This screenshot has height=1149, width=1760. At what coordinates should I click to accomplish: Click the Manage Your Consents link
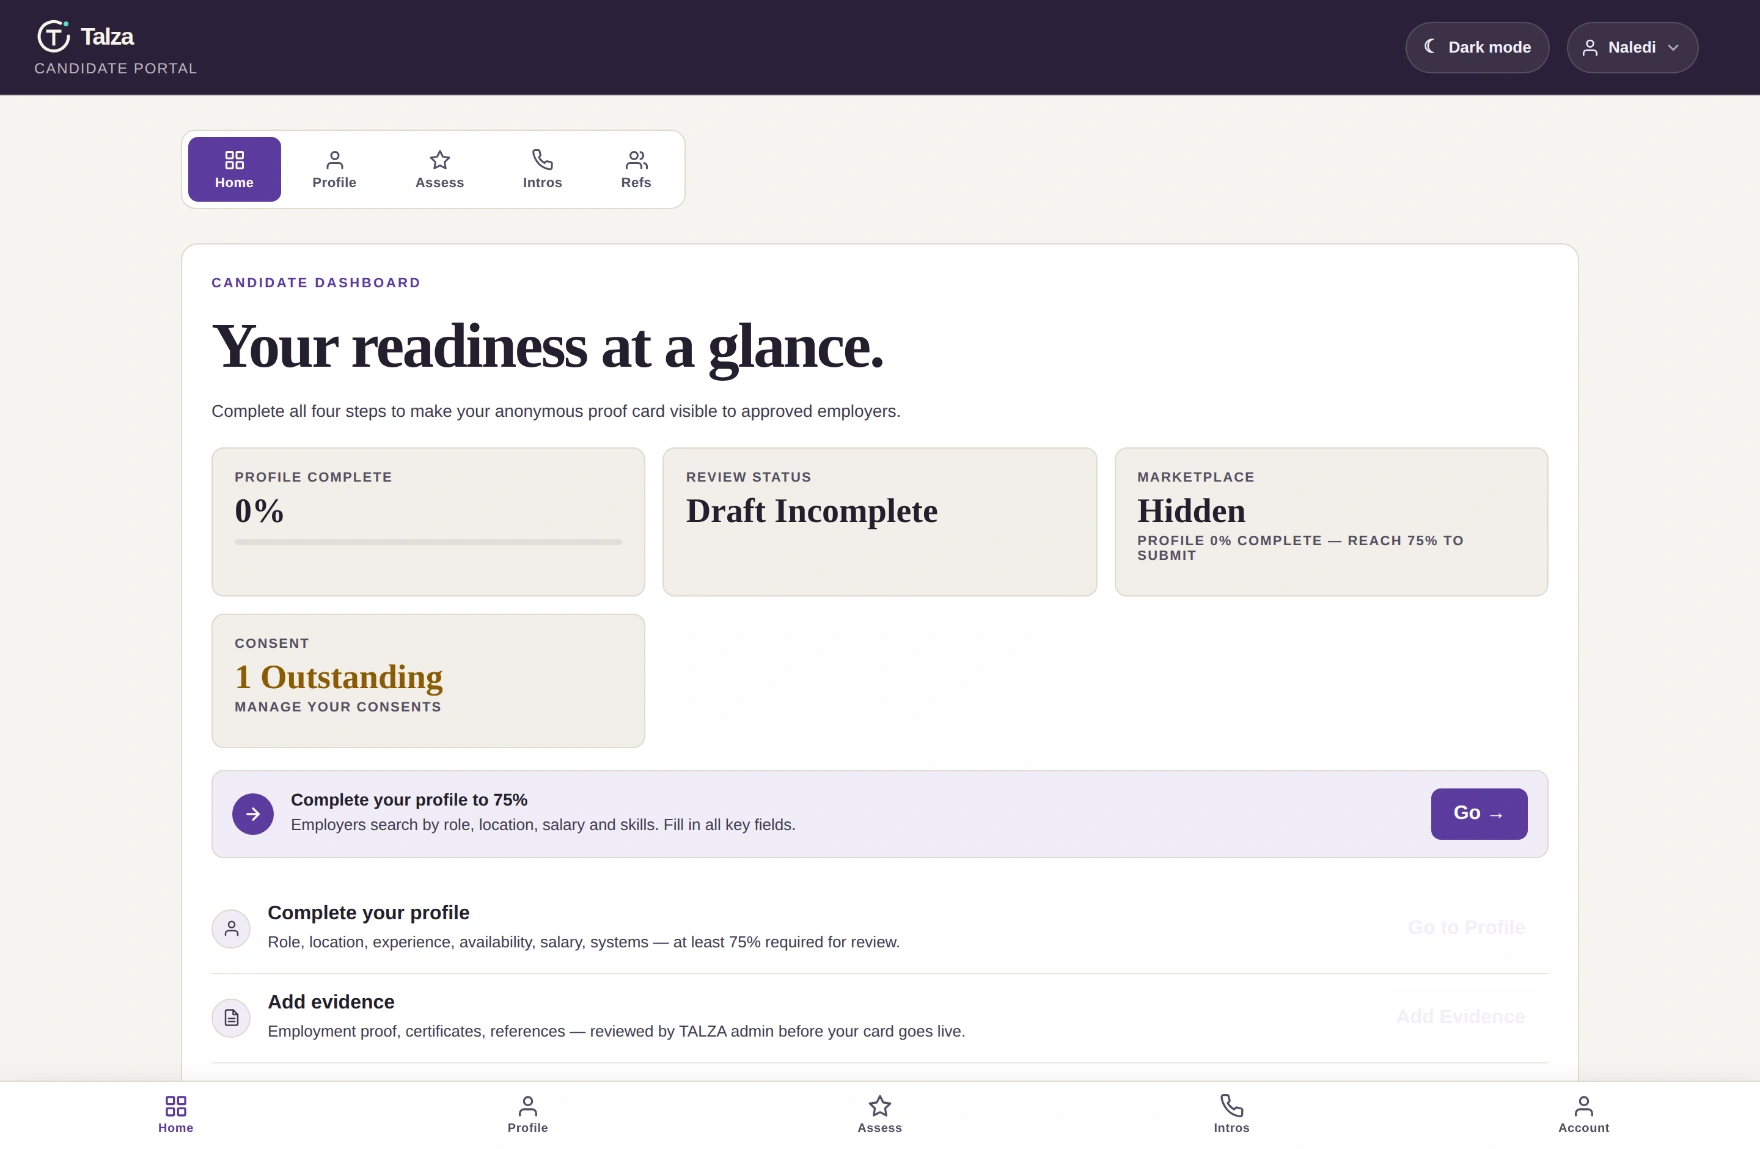pos(338,707)
